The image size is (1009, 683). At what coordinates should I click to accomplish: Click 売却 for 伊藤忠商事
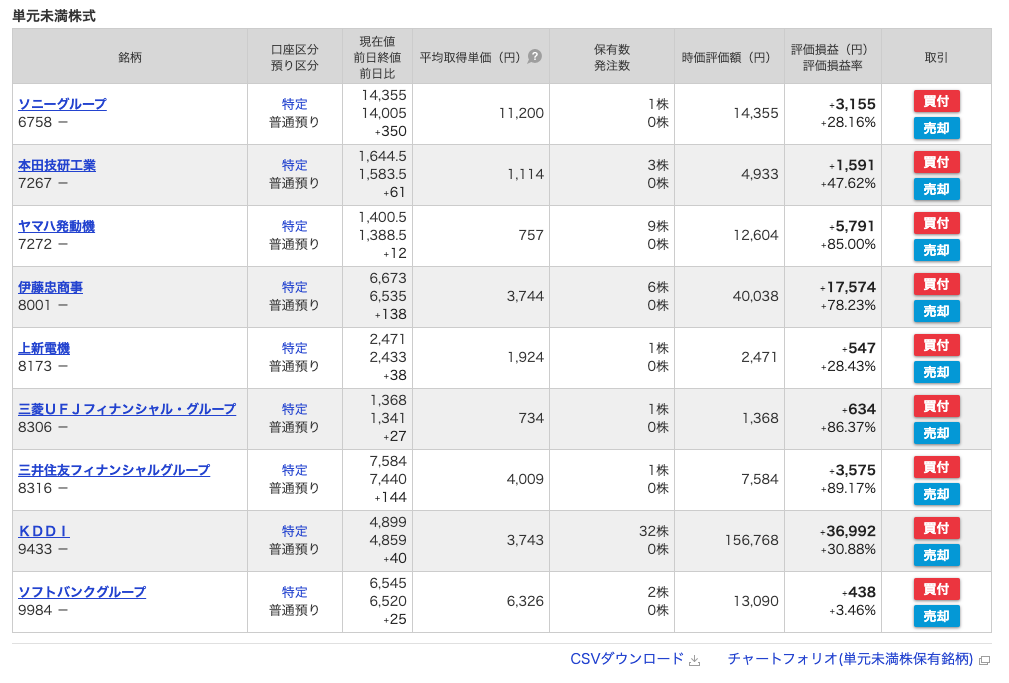[936, 312]
